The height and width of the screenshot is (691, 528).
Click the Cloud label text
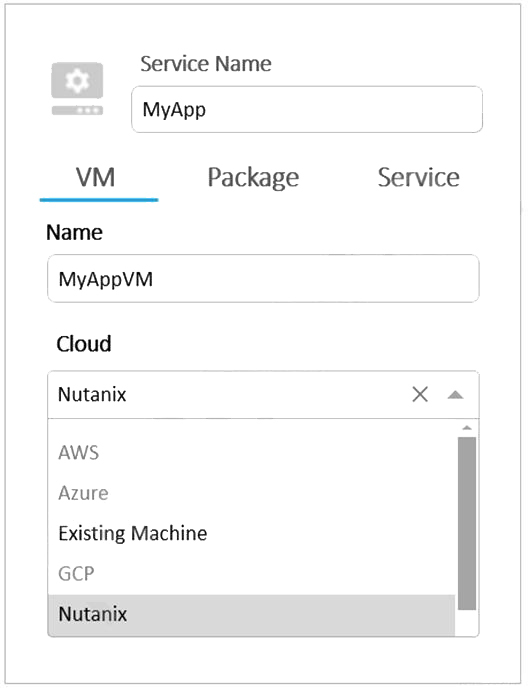click(84, 344)
